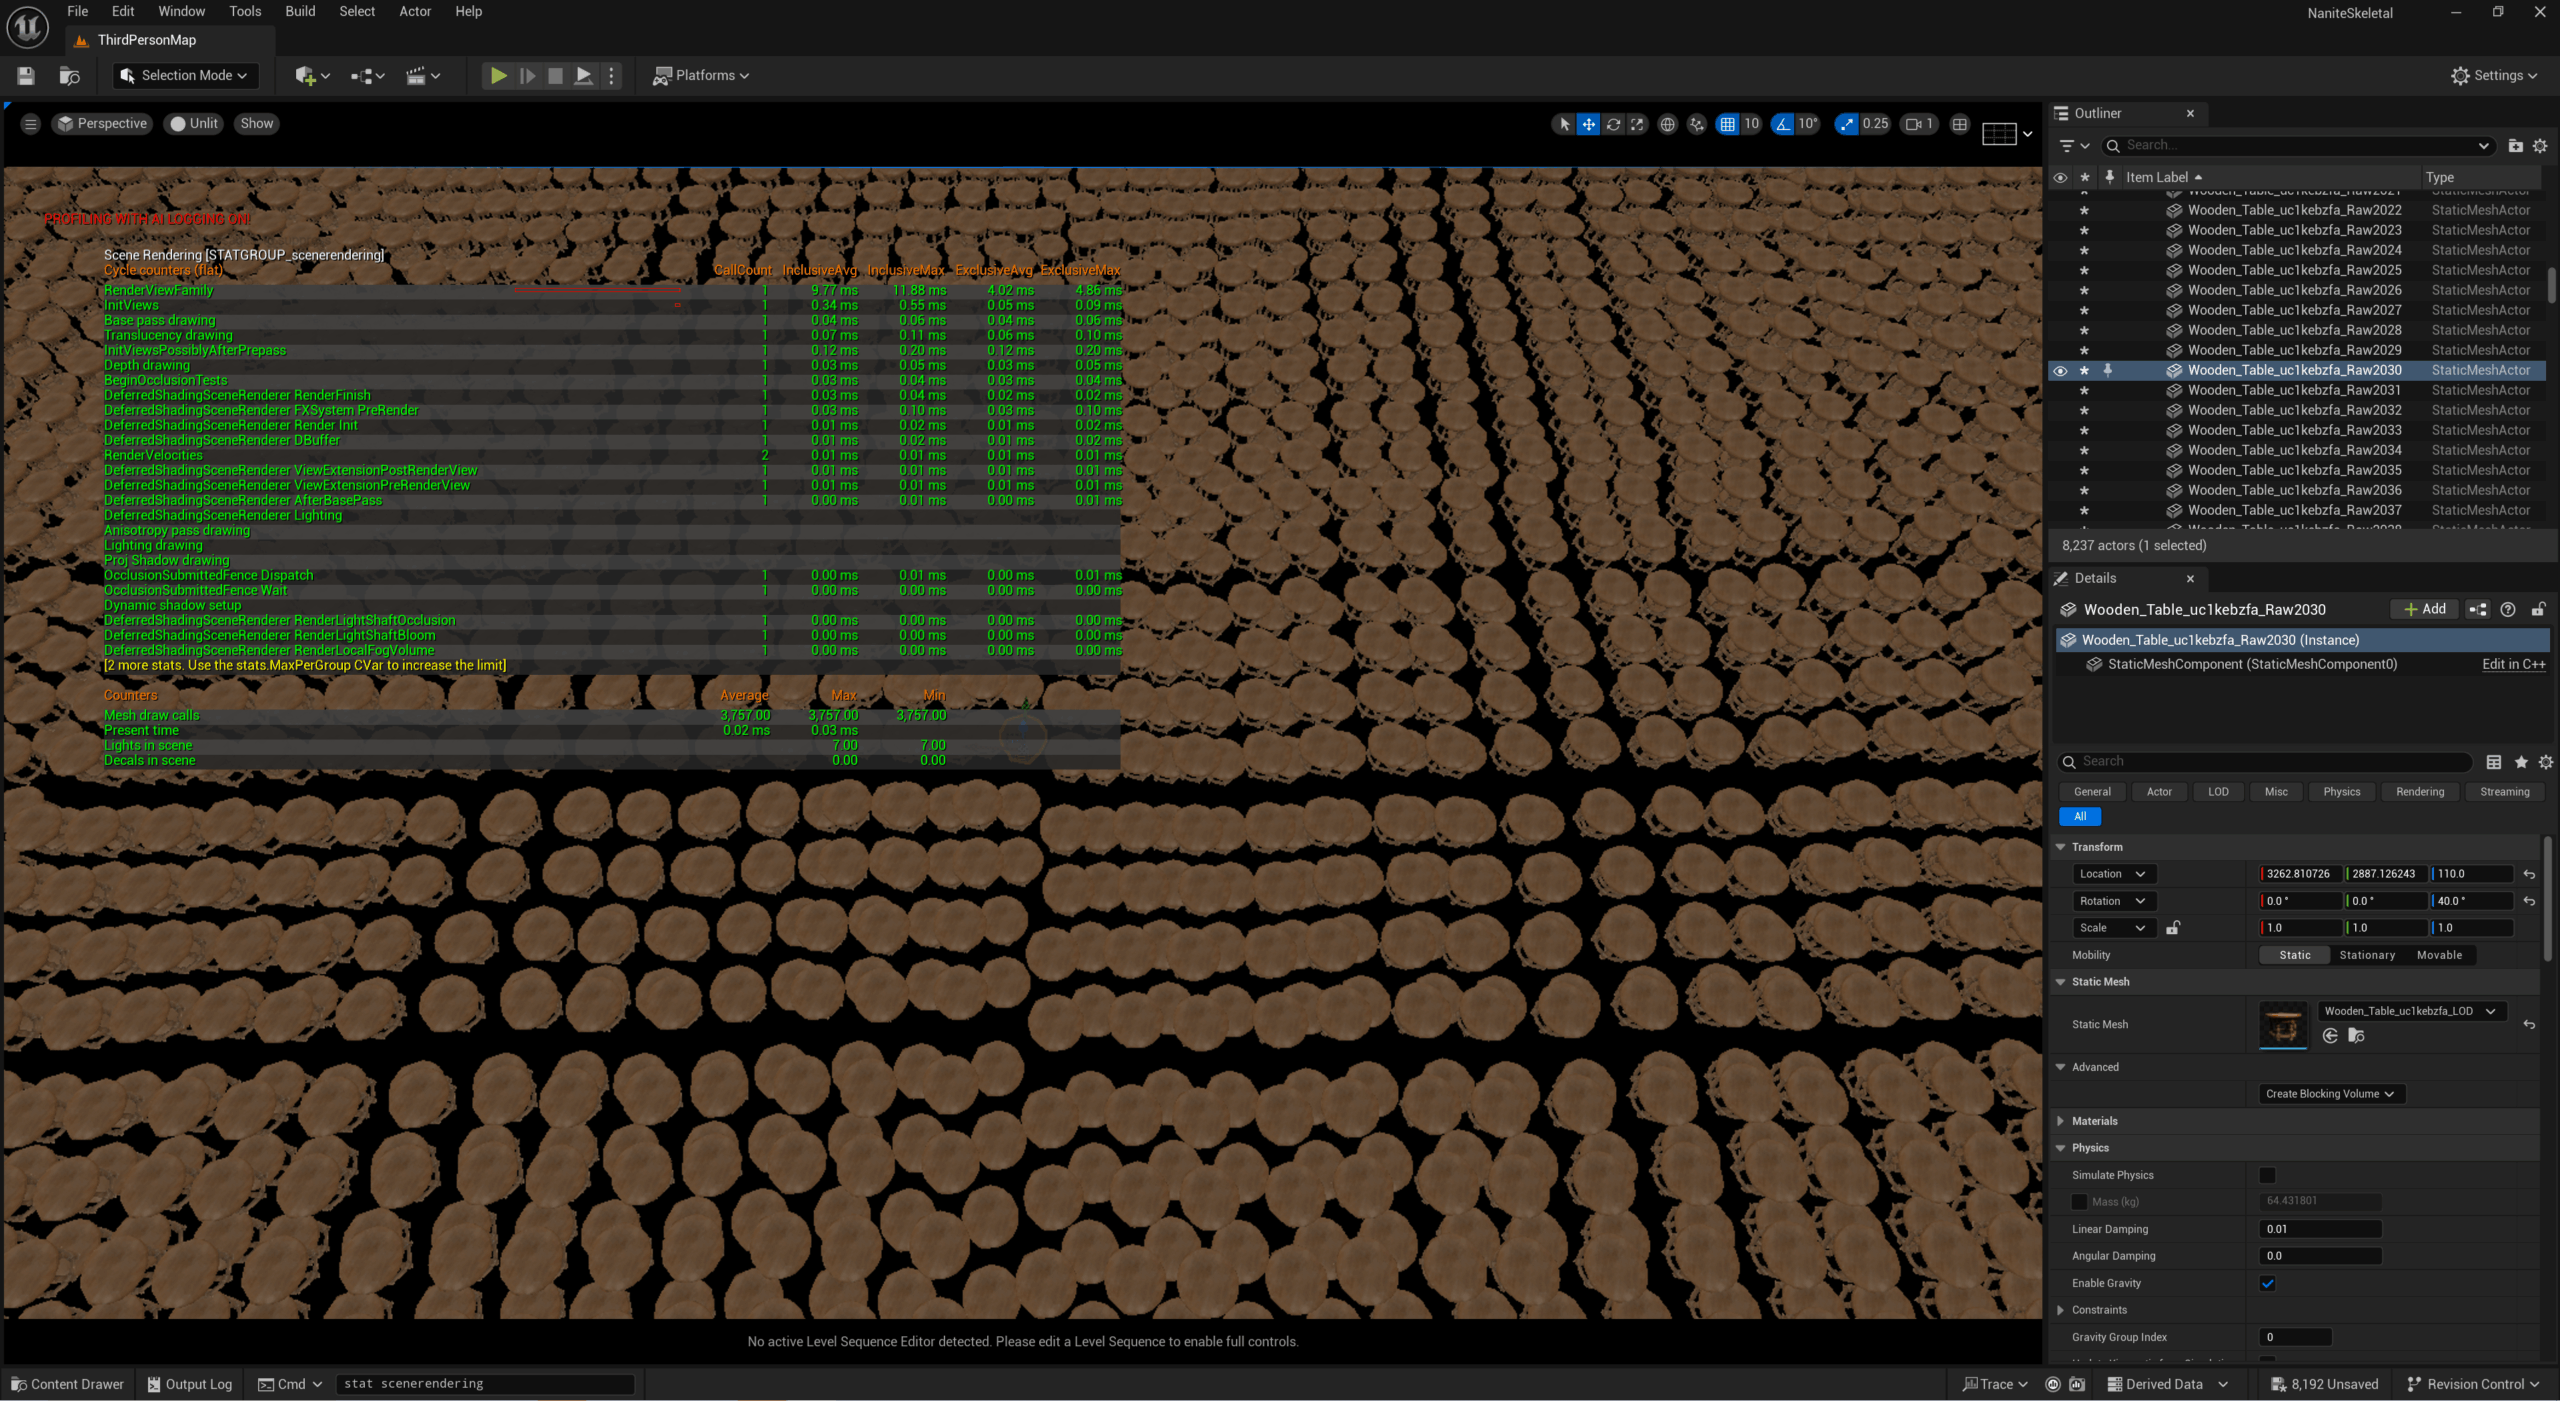Image resolution: width=2560 pixels, height=1401 pixels.
Task: Select StaticMeshComponent (StaticMeshComponent0) in Details
Action: 2251,665
